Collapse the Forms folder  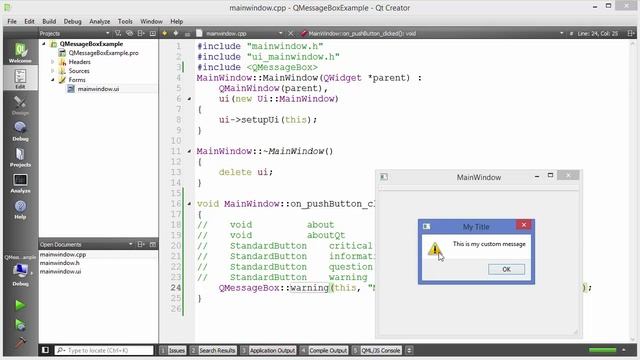click(53, 80)
